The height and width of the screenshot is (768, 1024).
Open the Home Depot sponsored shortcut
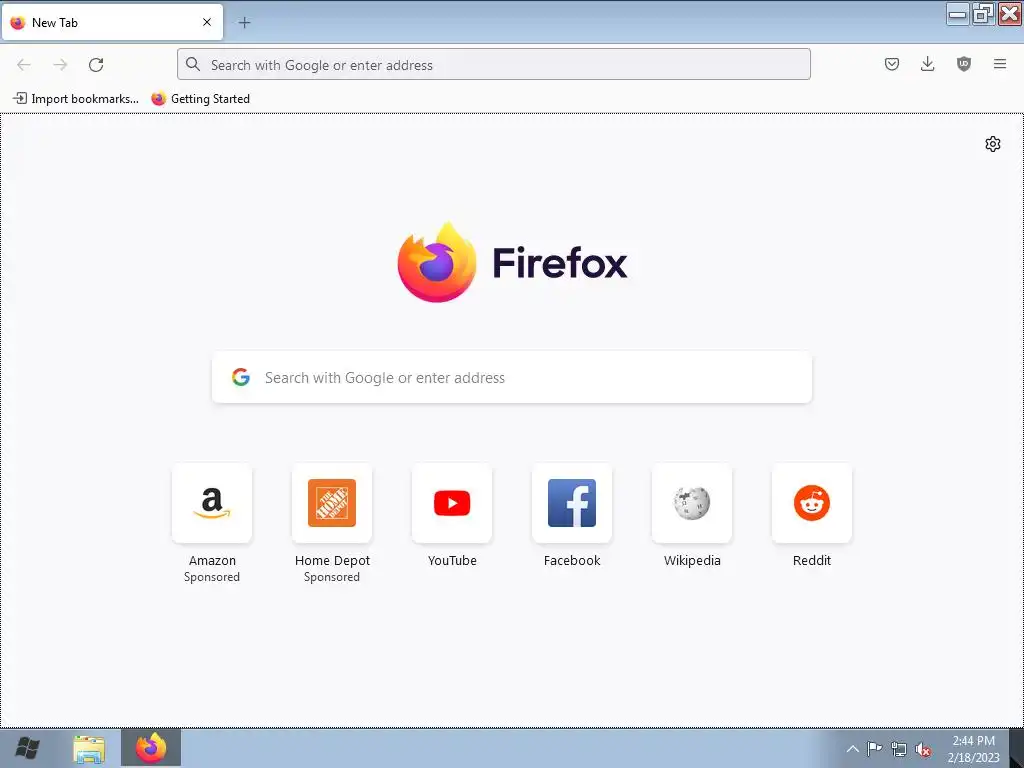click(x=332, y=503)
